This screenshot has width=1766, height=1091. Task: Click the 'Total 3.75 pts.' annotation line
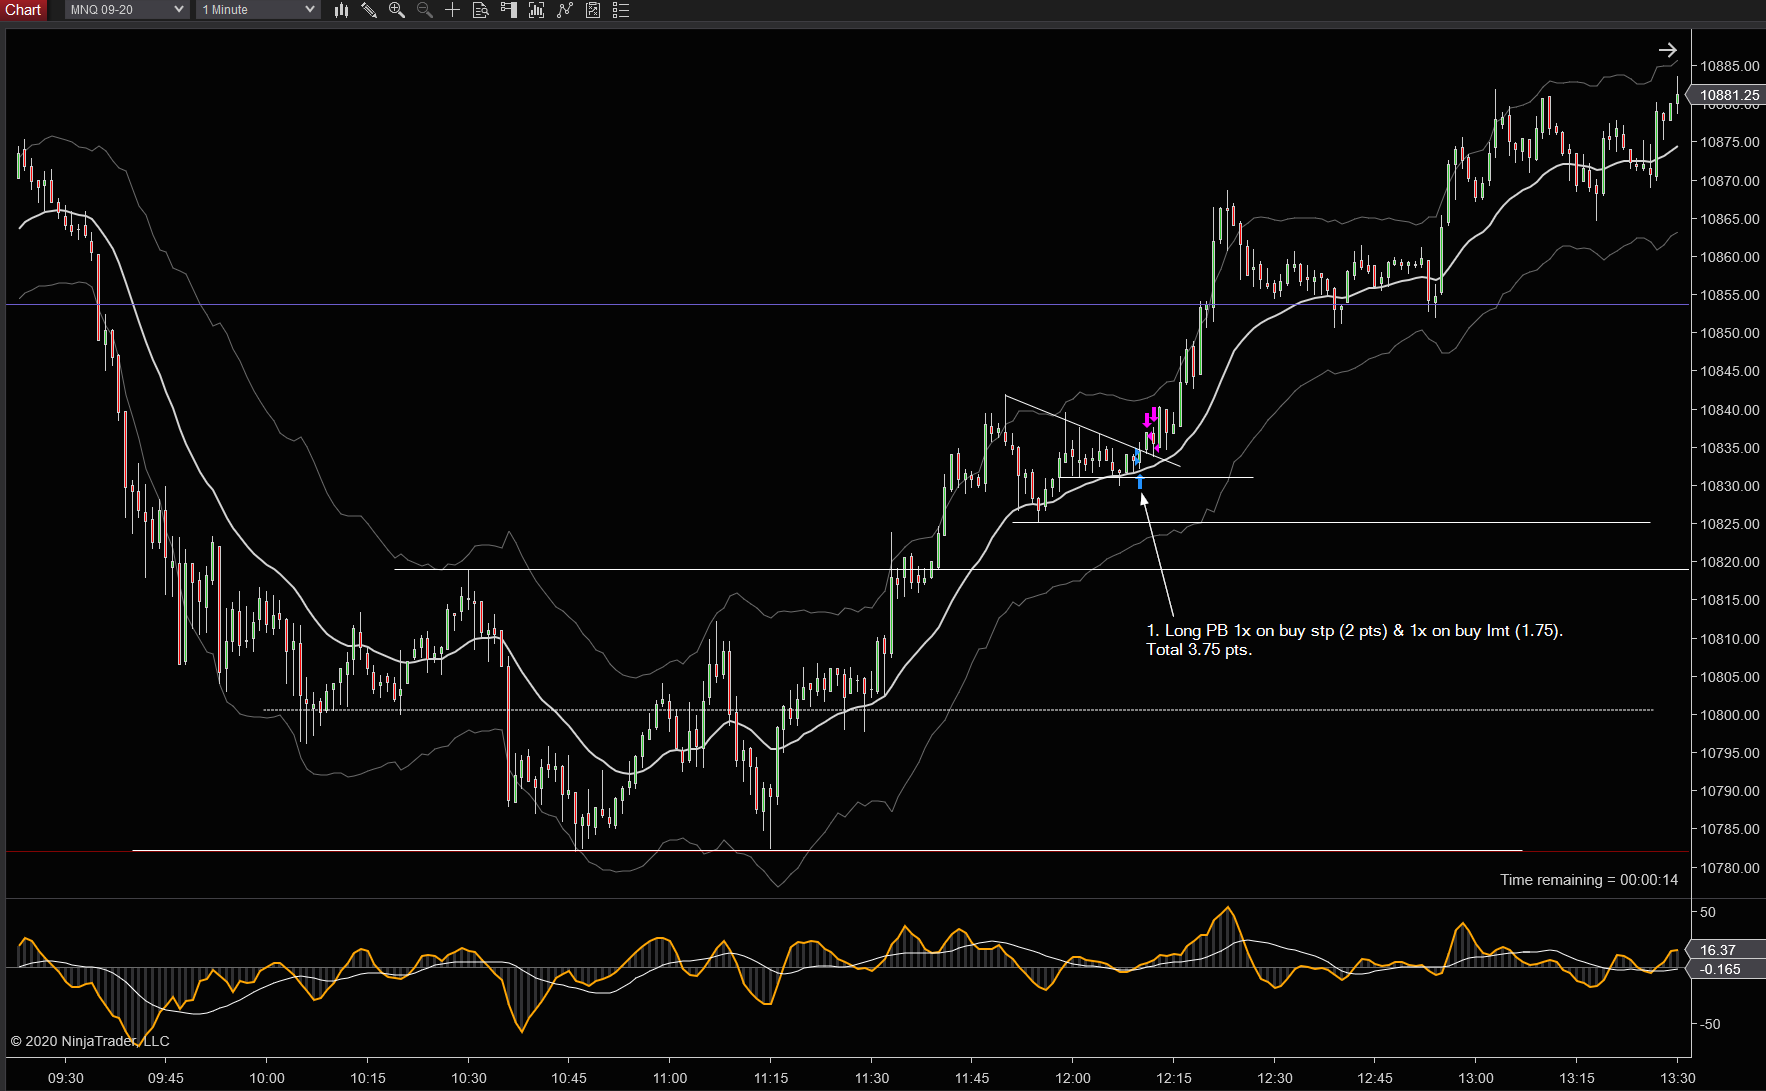(1199, 650)
